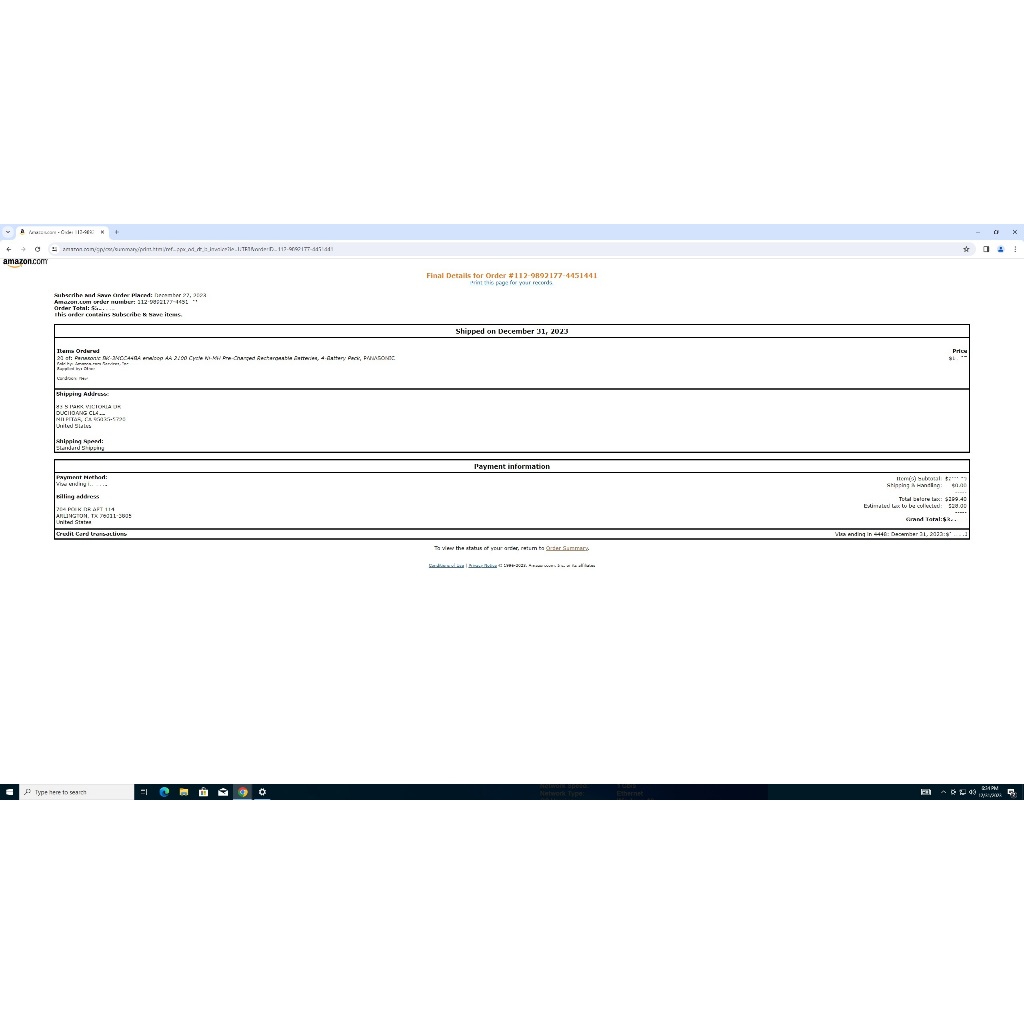
Task: Bookmark this page with the star icon
Action: 967,249
